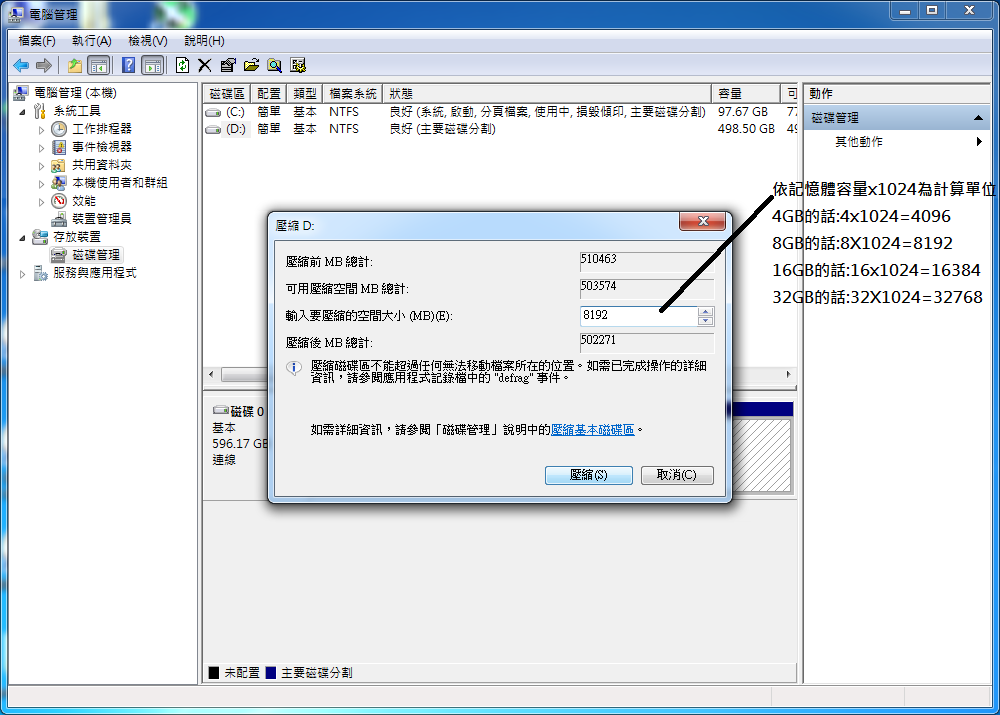Screen dimensions: 1000x715
Task: Decrease shrink size with the down spinner
Action: coord(705,321)
